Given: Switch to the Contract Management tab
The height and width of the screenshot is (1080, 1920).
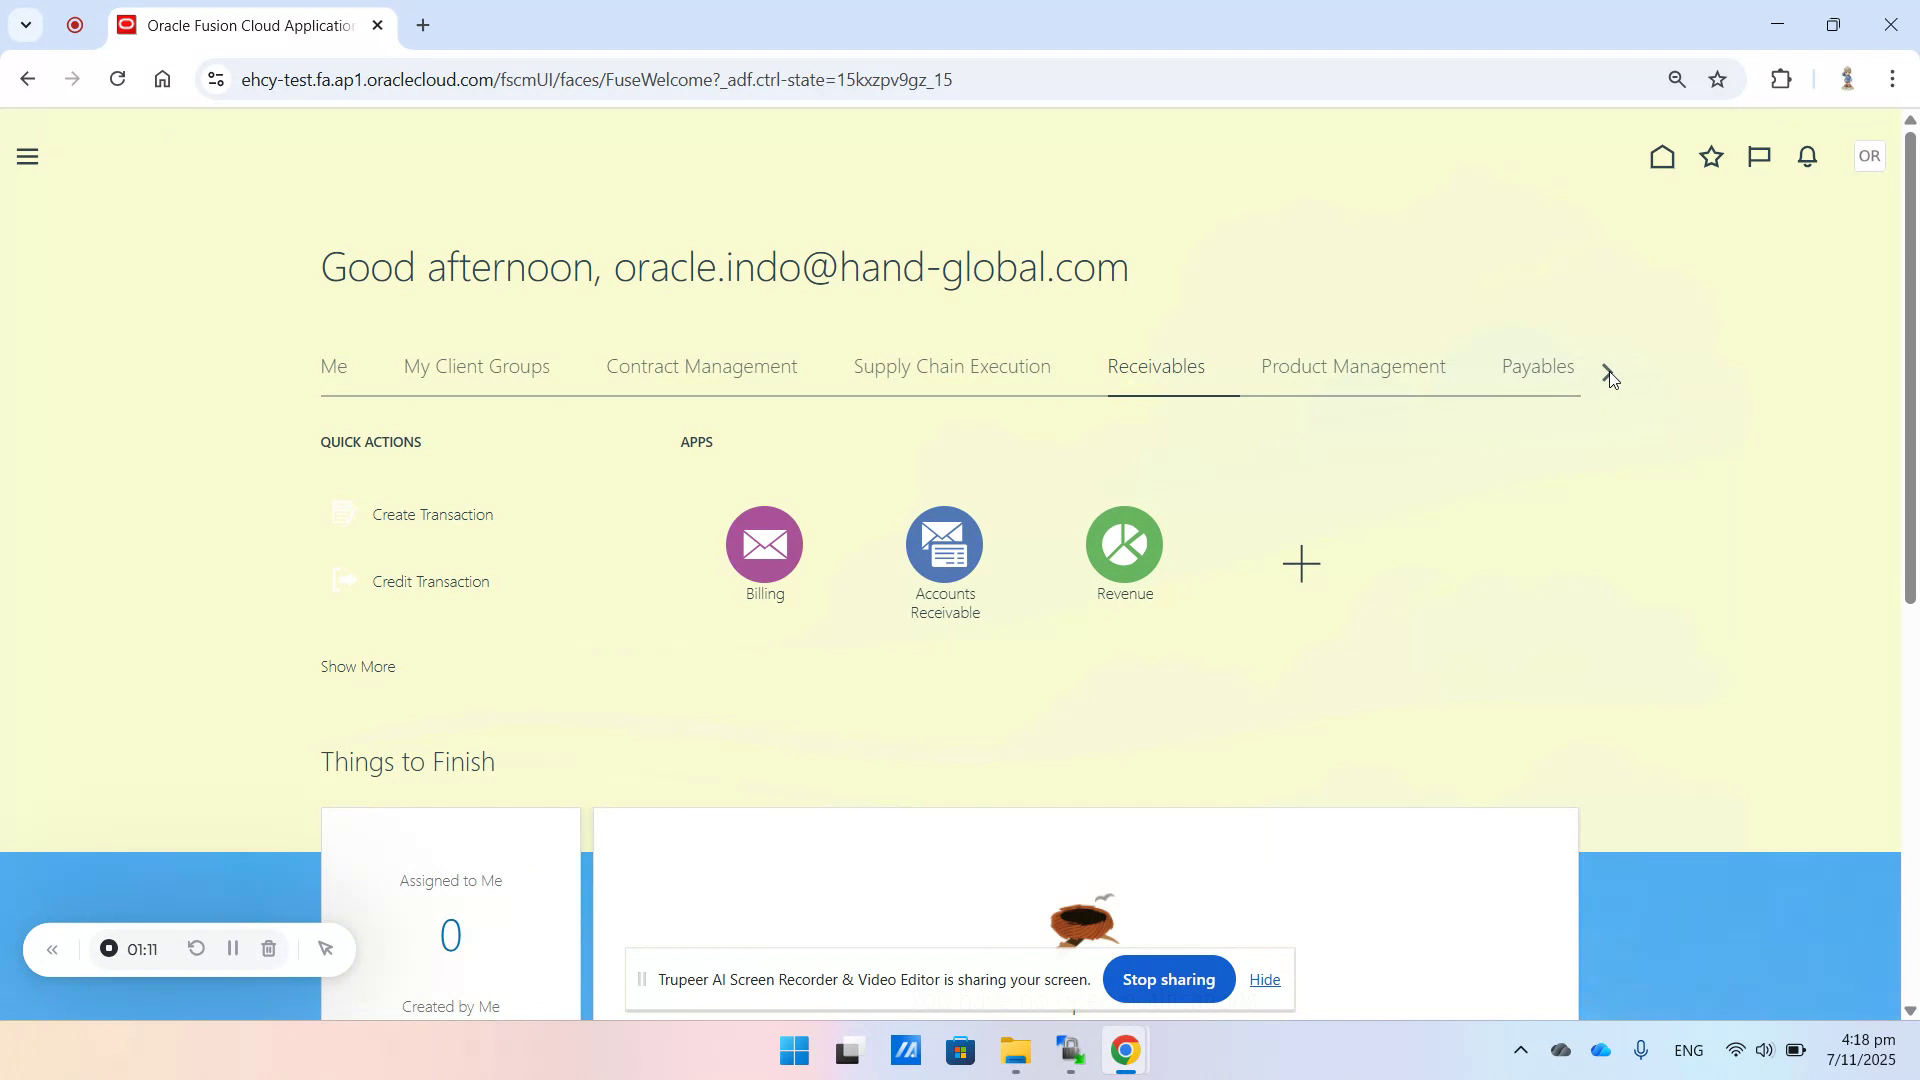Looking at the screenshot, I should click(x=701, y=366).
